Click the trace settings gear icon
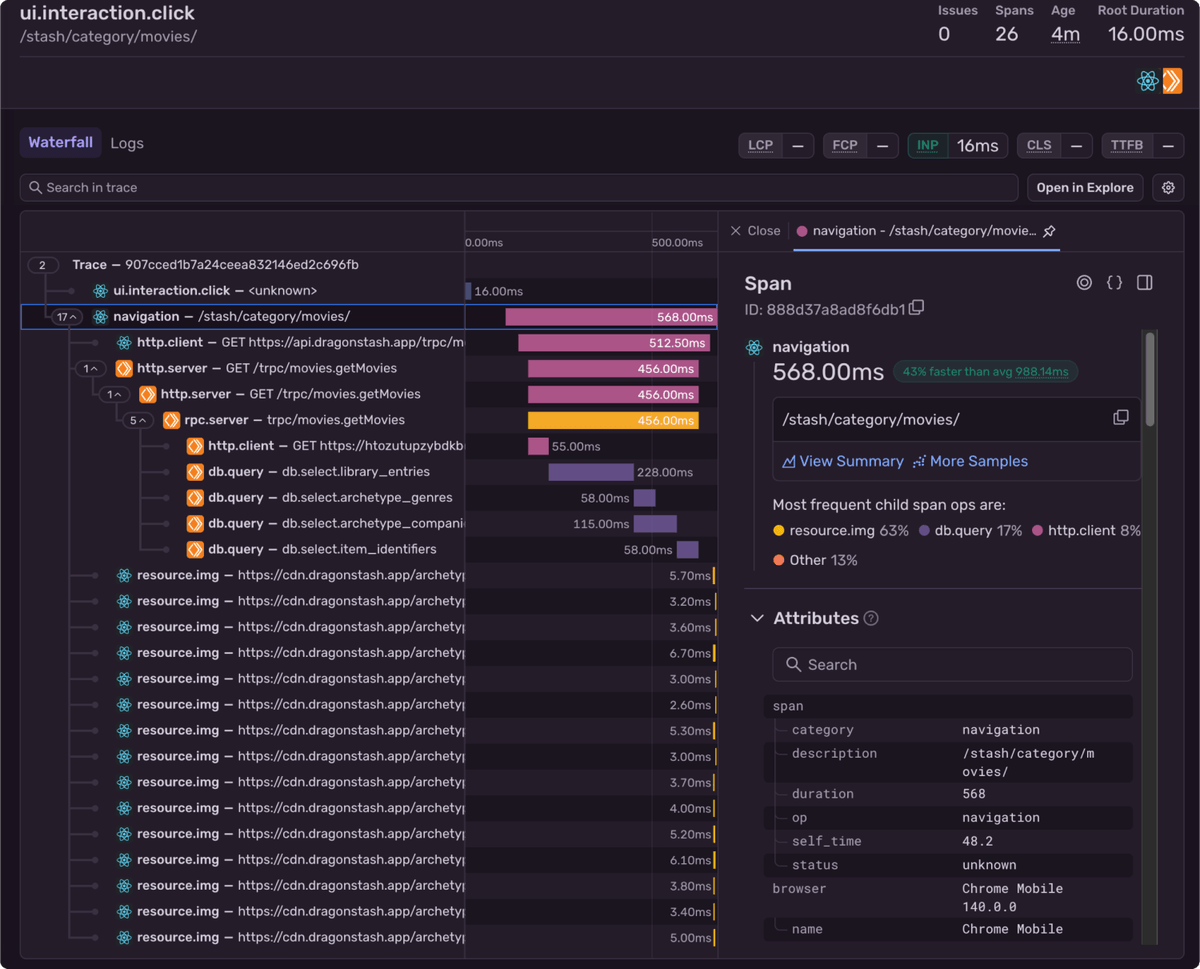1200x969 pixels. (x=1168, y=188)
